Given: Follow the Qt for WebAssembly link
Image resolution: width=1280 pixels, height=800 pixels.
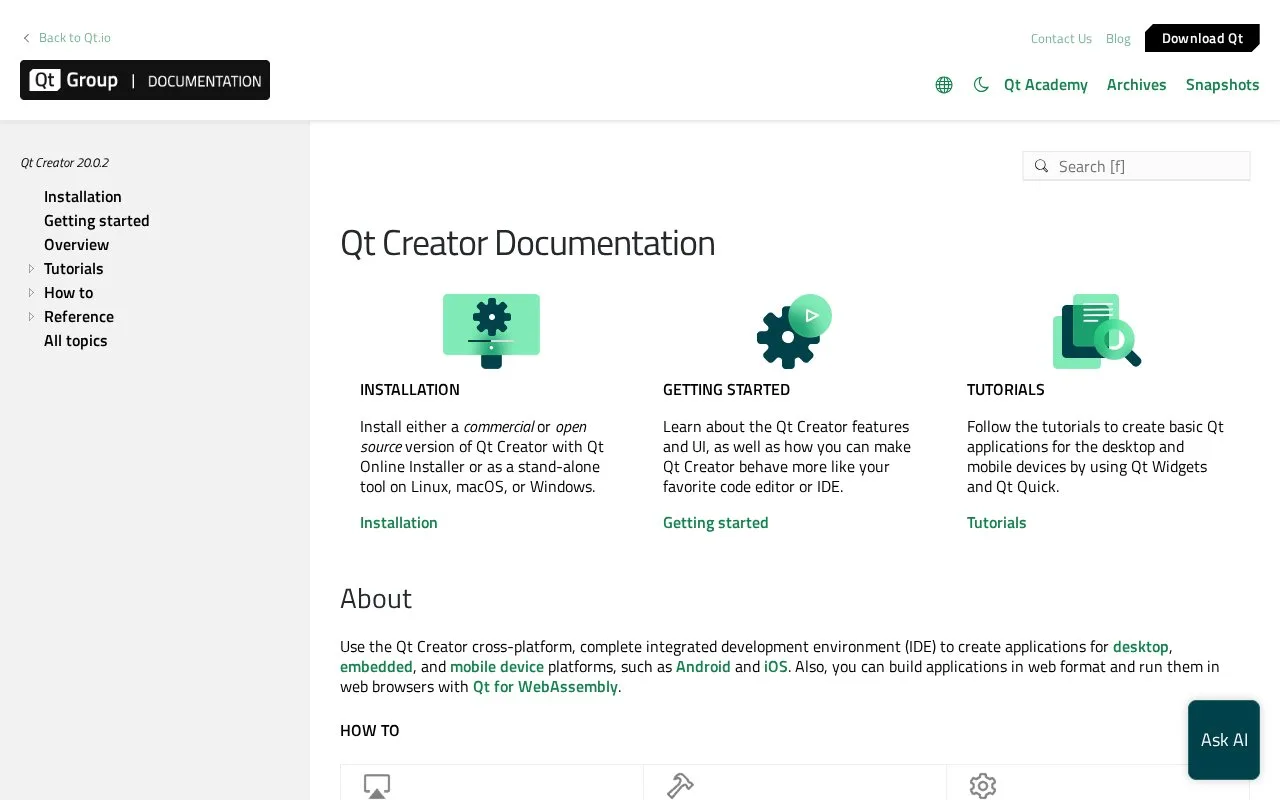Looking at the screenshot, I should 545,687.
